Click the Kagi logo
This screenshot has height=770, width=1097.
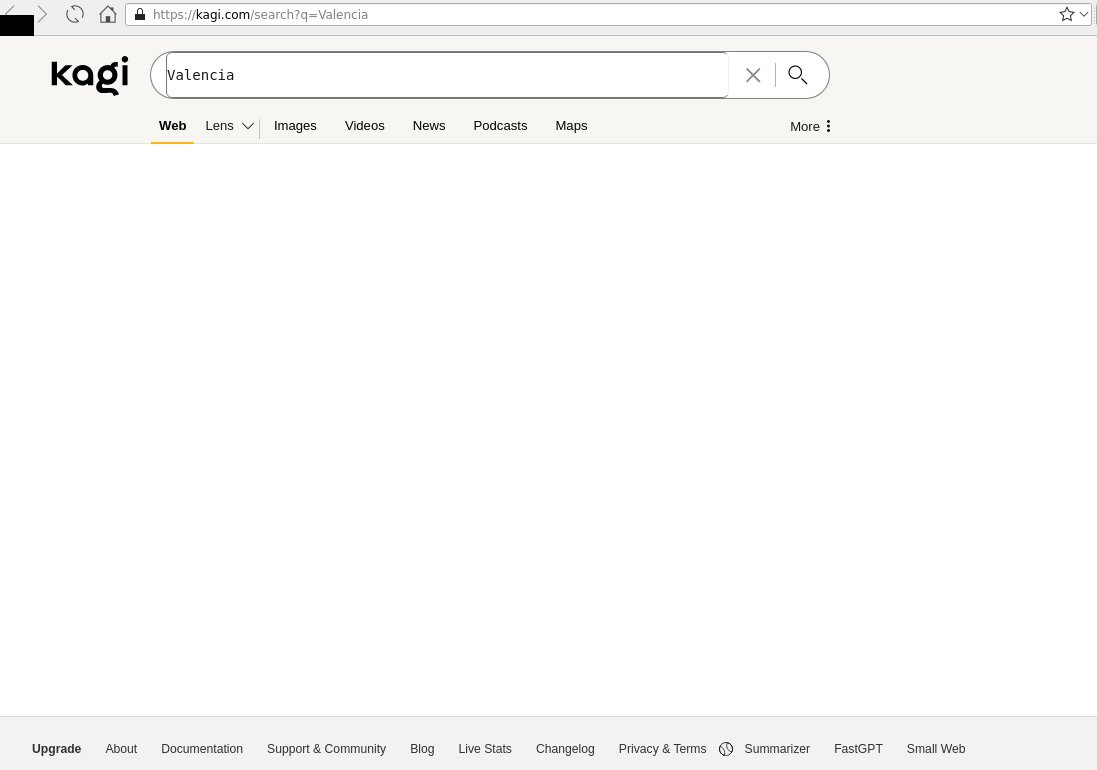[90, 75]
